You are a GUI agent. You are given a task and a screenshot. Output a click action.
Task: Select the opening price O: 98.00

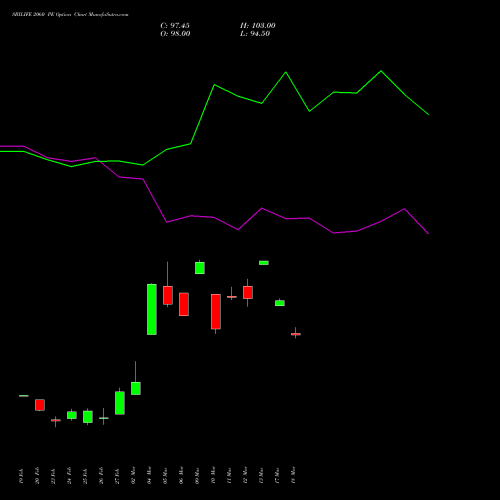coord(175,34)
